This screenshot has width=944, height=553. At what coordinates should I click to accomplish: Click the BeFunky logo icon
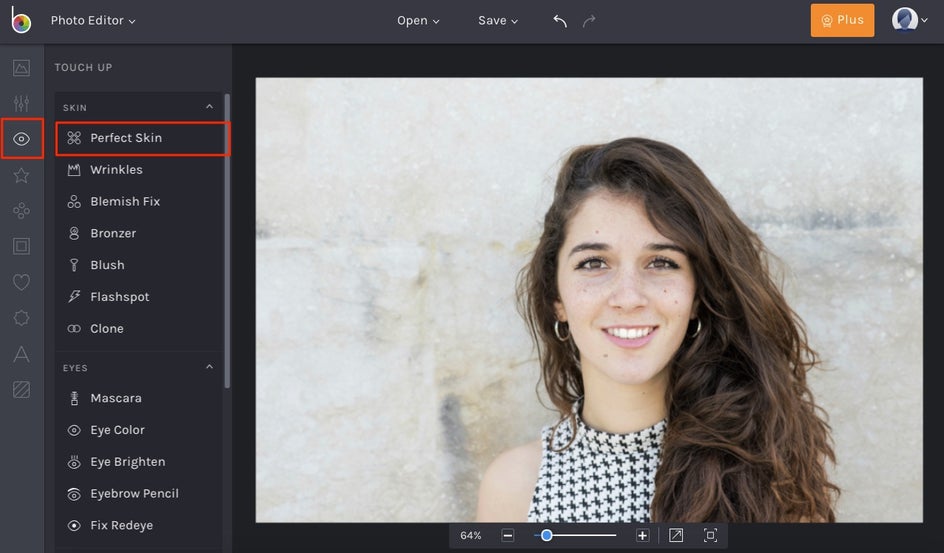click(21, 20)
